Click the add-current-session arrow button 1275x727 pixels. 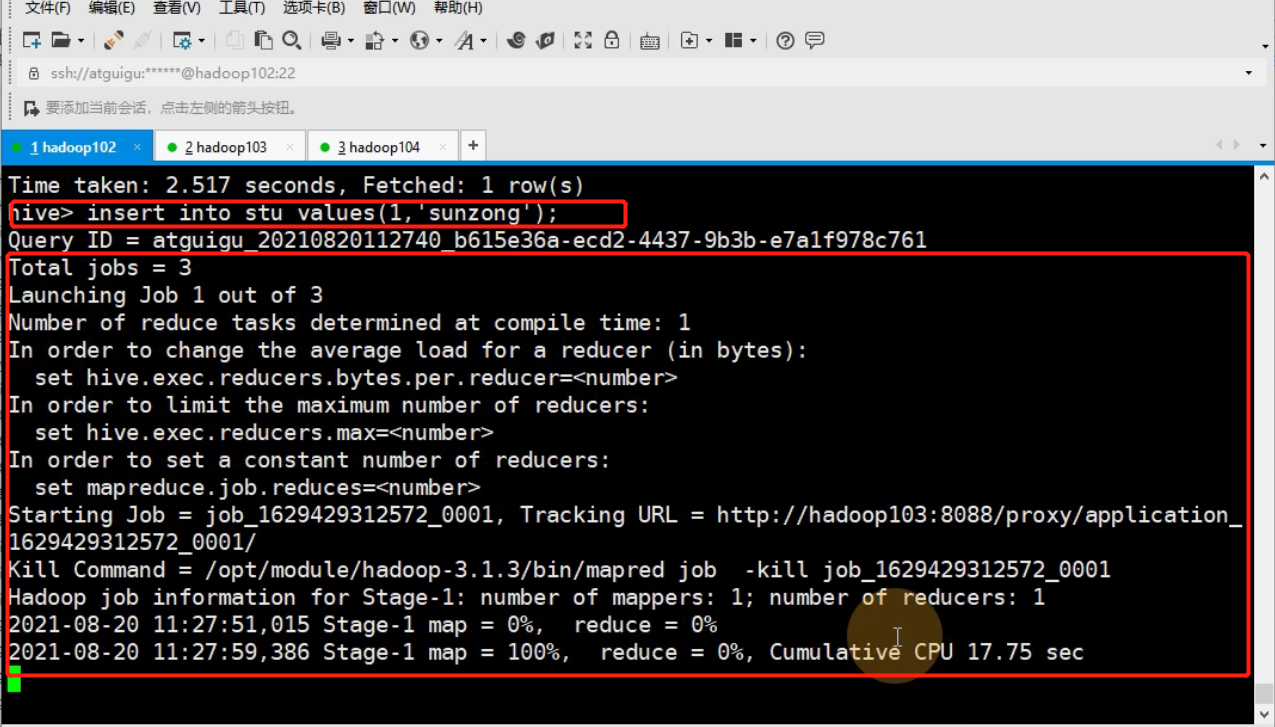[x=31, y=108]
